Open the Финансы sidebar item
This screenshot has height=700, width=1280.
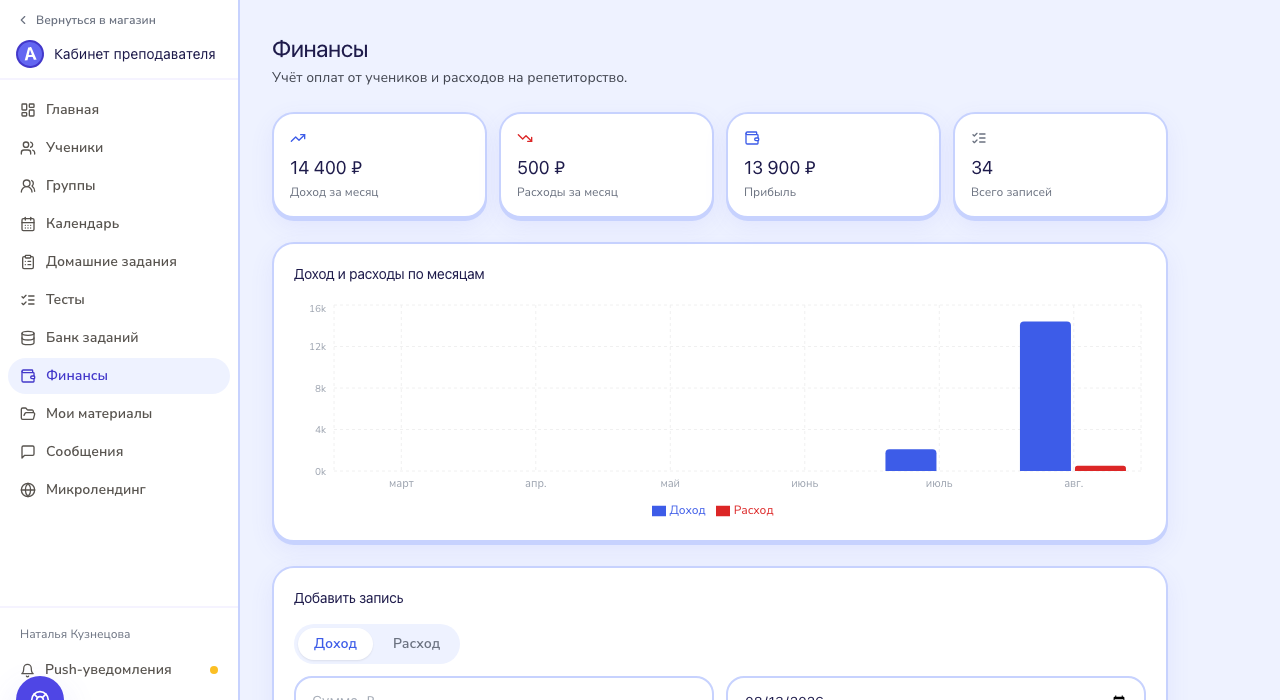tap(119, 376)
